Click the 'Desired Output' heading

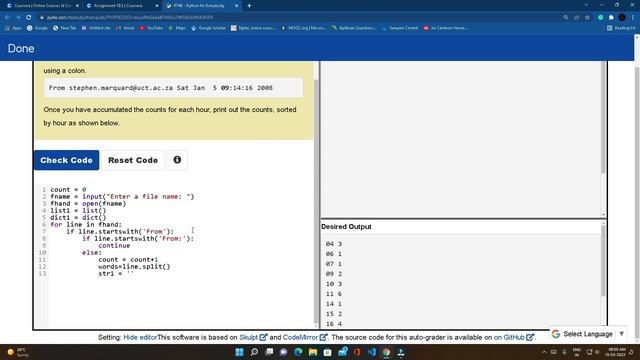click(x=346, y=227)
